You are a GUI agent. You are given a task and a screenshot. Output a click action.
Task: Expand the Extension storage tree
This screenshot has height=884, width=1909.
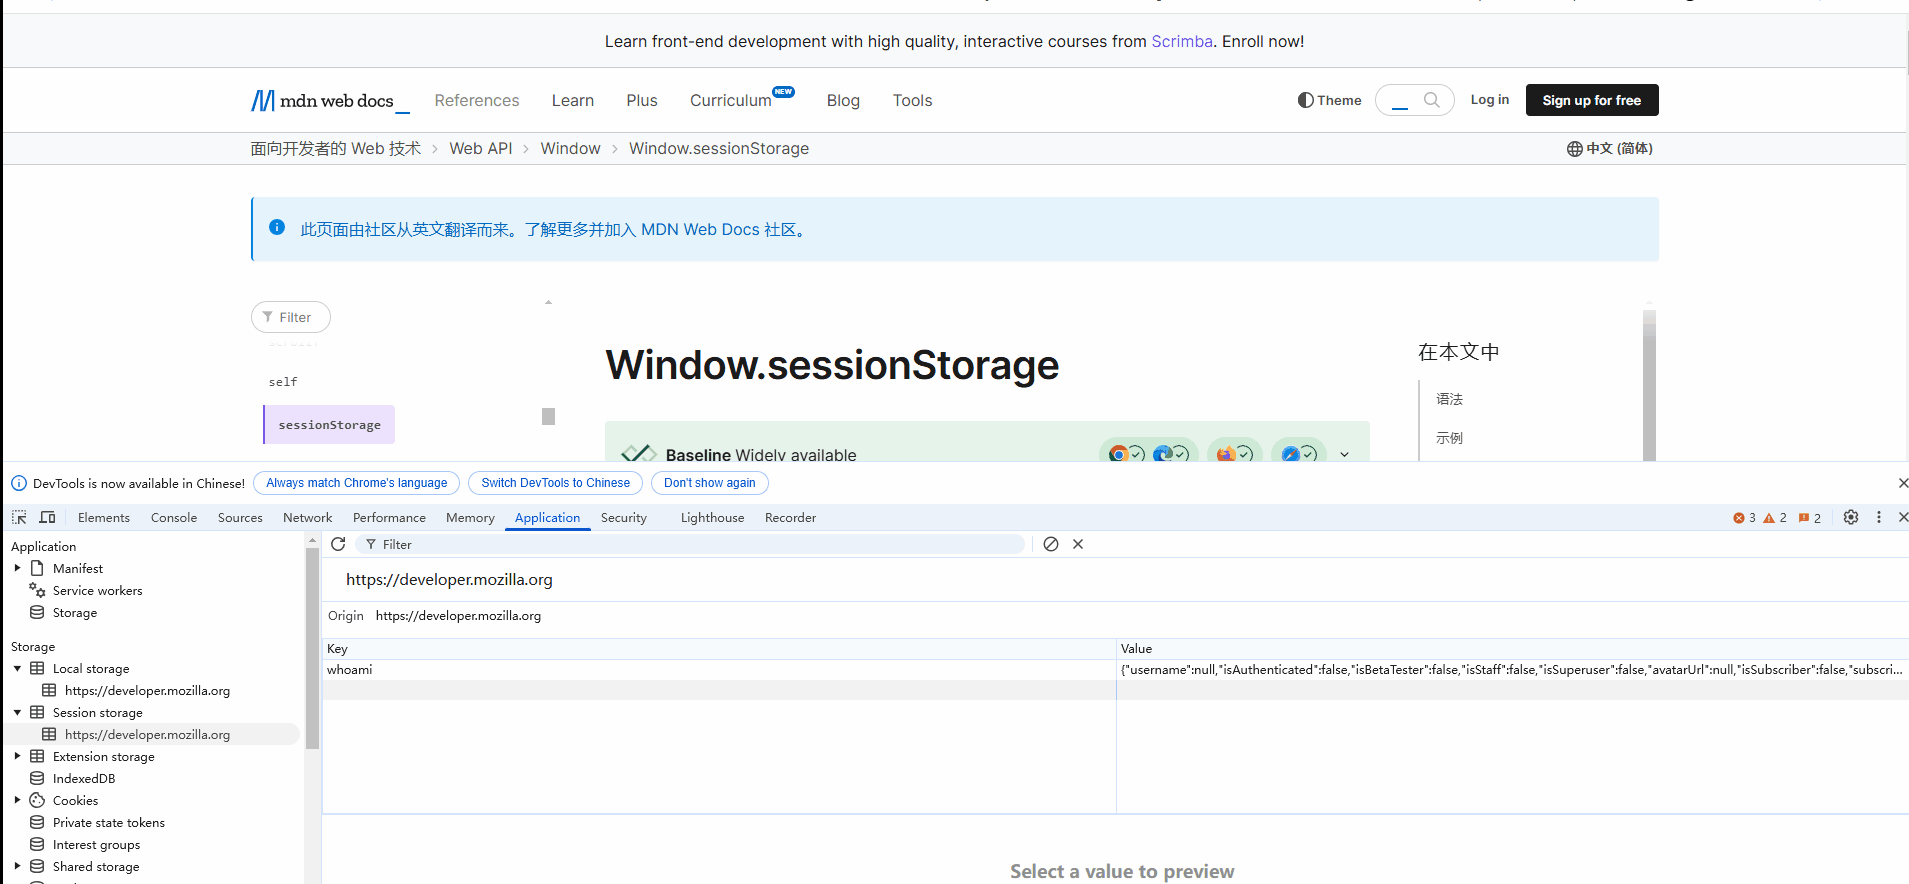[x=17, y=756]
